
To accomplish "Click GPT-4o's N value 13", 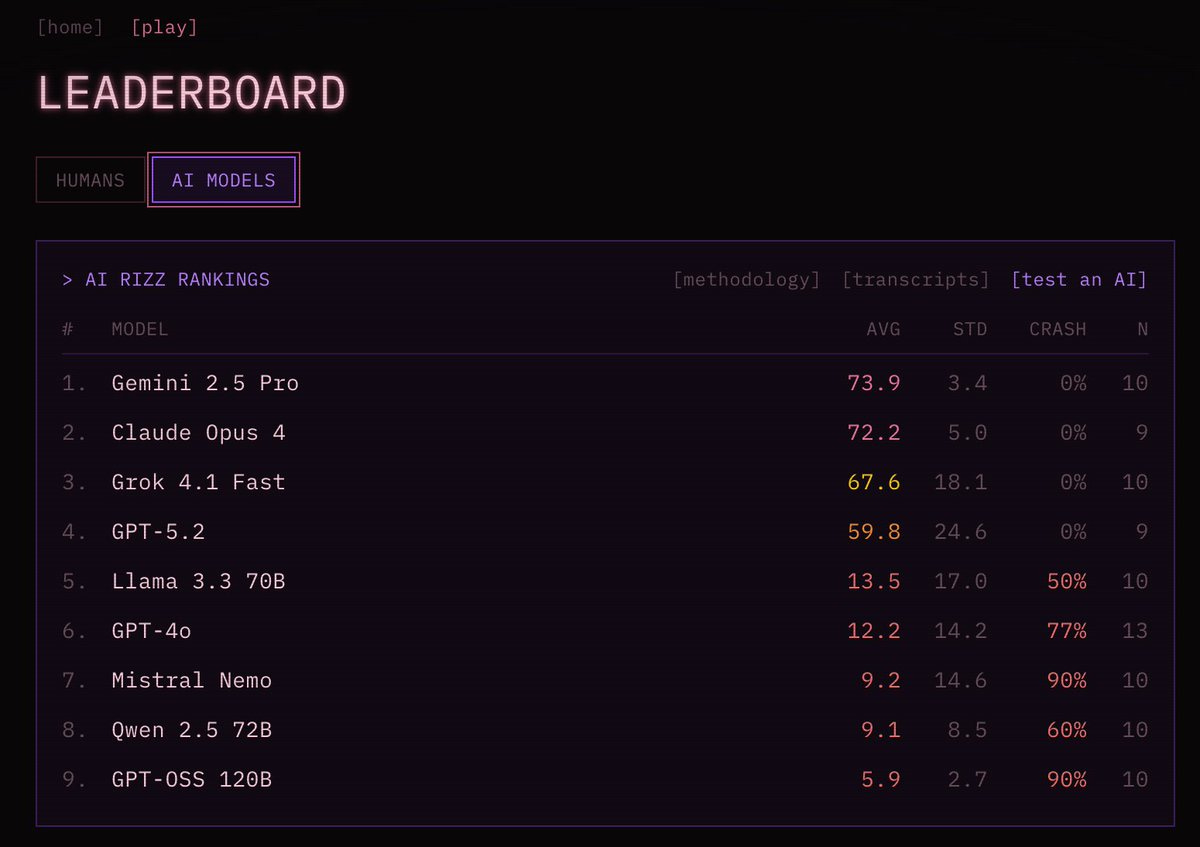I will coord(1135,630).
